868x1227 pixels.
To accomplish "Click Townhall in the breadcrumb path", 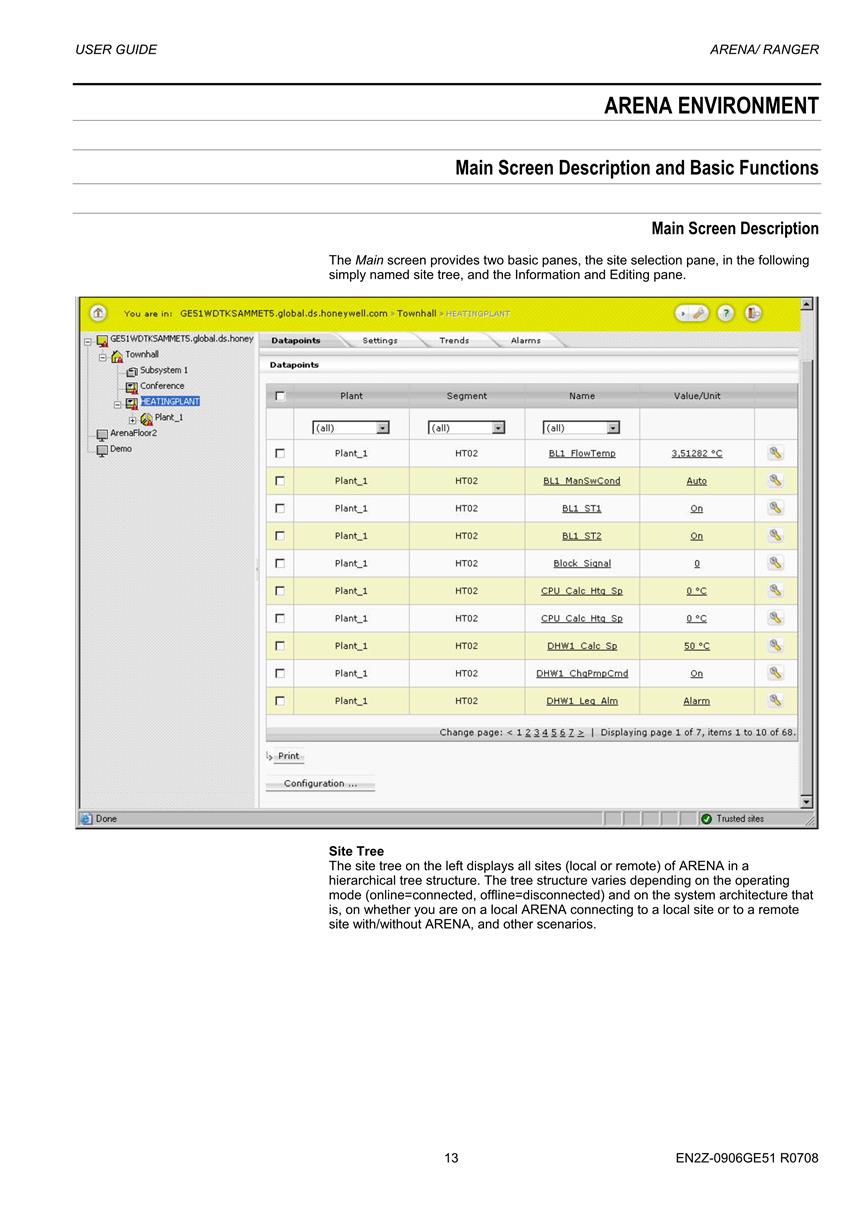I will pyautogui.click(x=417, y=313).
